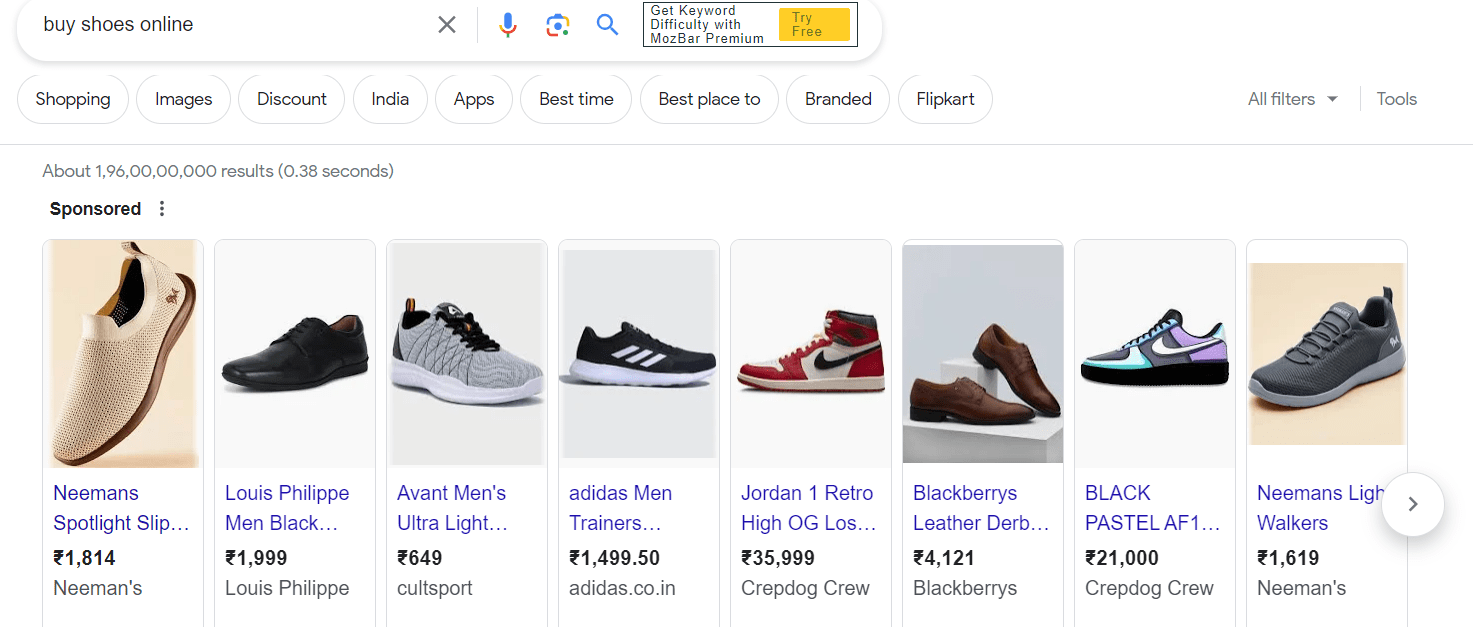Click the blue search magnifier icon

[x=607, y=24]
